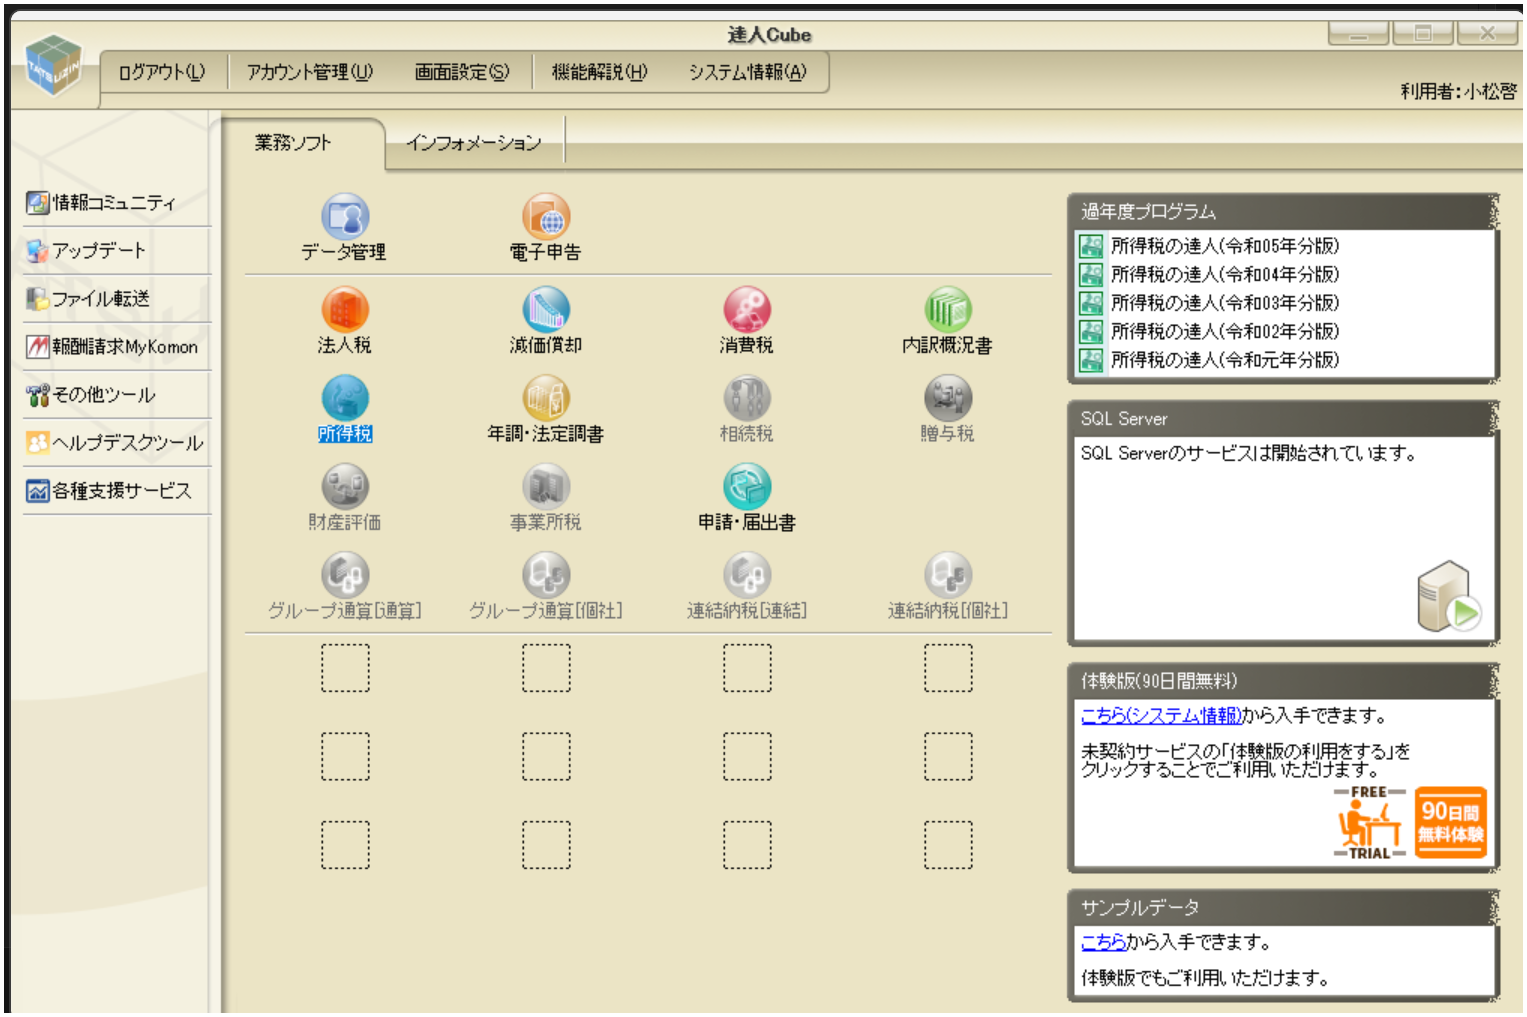Open the システム情報 menu
1527x1017 pixels.
tap(747, 72)
